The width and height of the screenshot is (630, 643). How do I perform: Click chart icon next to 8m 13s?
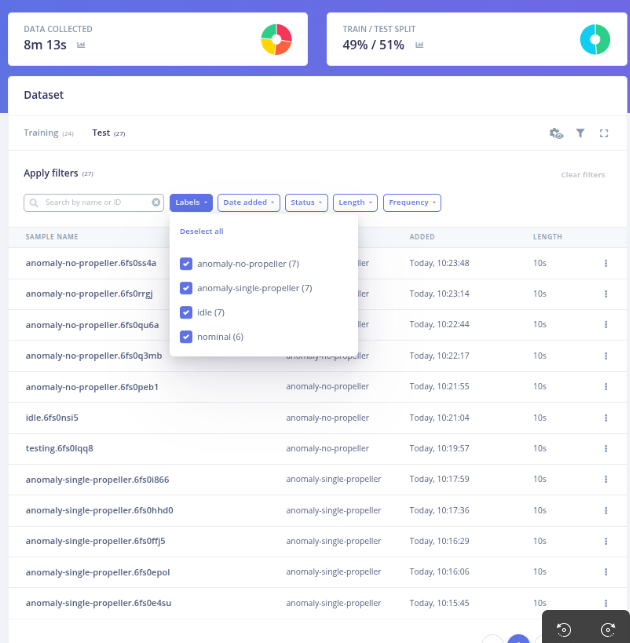point(81,45)
